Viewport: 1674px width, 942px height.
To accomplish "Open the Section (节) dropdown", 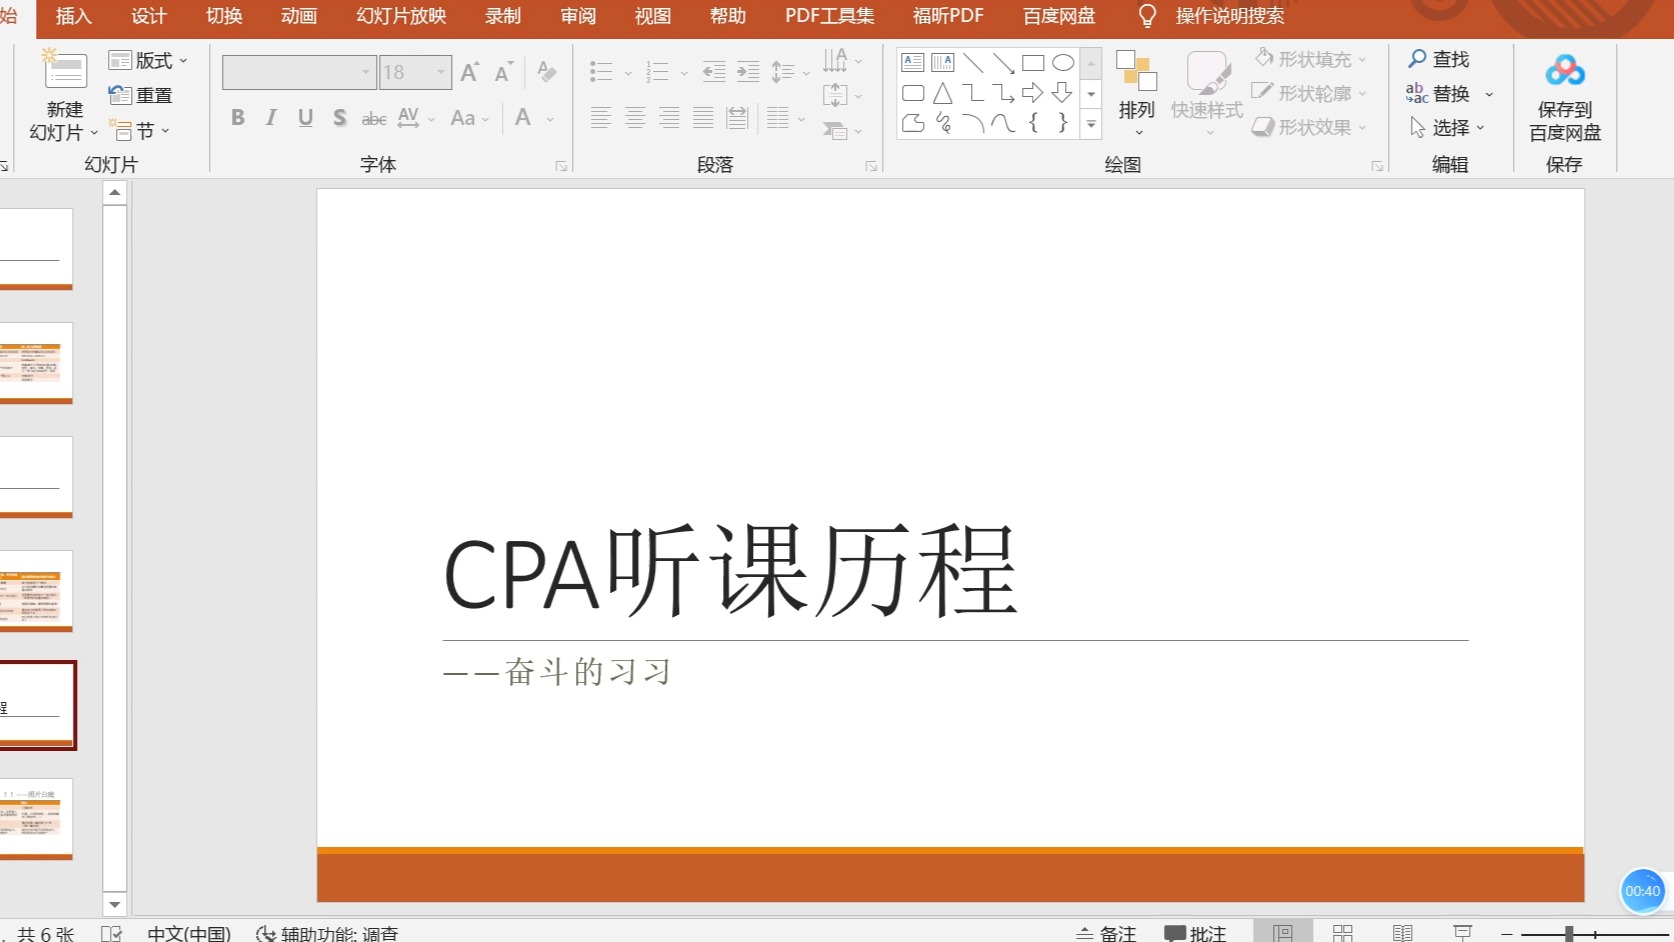I will (140, 130).
